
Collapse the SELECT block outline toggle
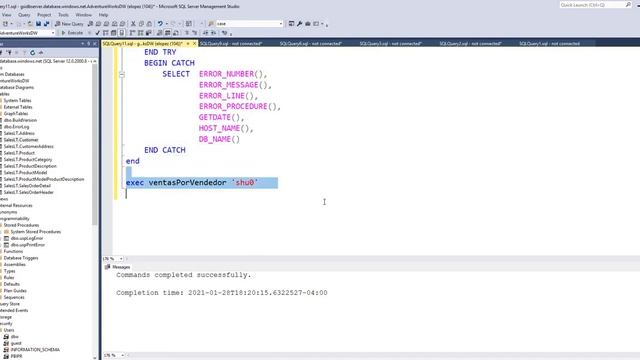[x=122, y=75]
